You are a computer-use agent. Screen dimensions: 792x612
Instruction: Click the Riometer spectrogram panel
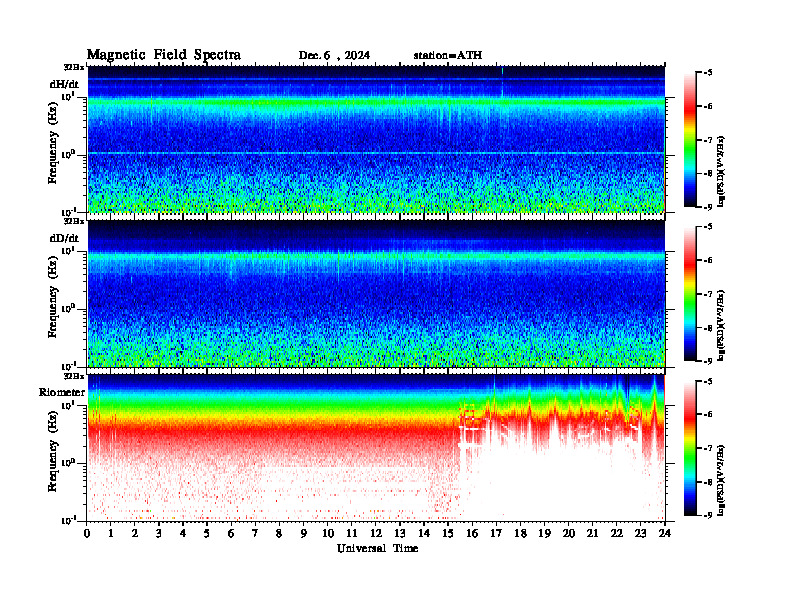pos(376,448)
